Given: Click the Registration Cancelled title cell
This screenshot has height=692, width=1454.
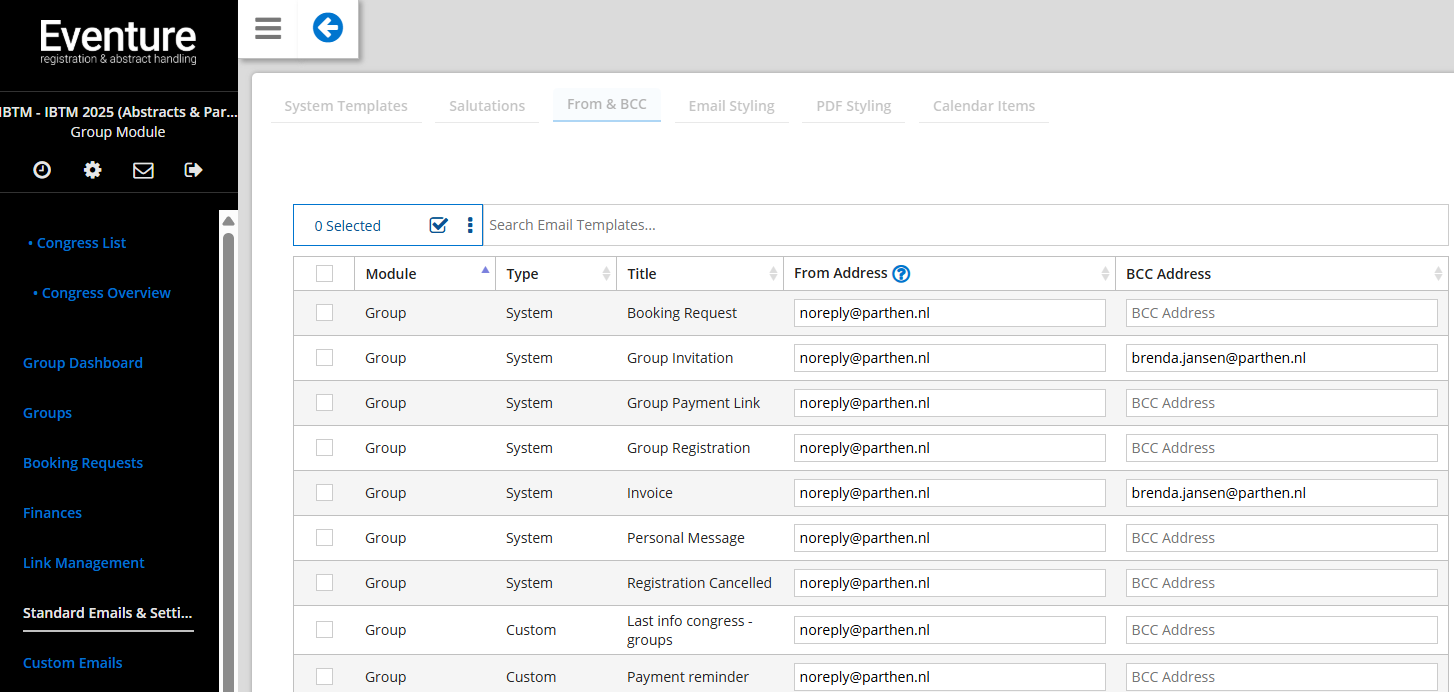Looking at the screenshot, I should tap(699, 583).
